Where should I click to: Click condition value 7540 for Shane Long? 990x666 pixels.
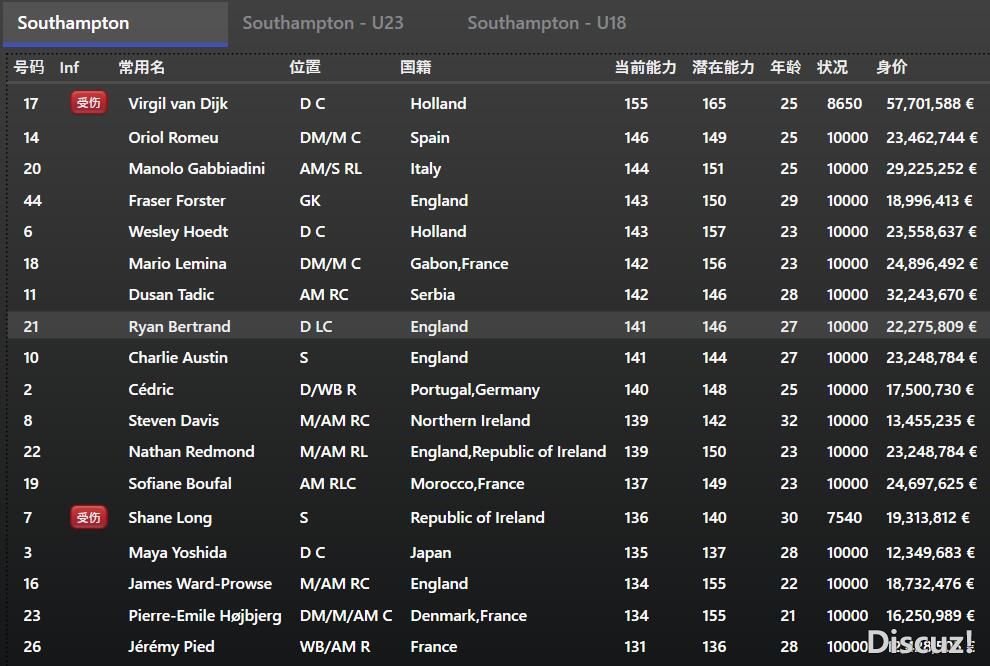click(844, 518)
